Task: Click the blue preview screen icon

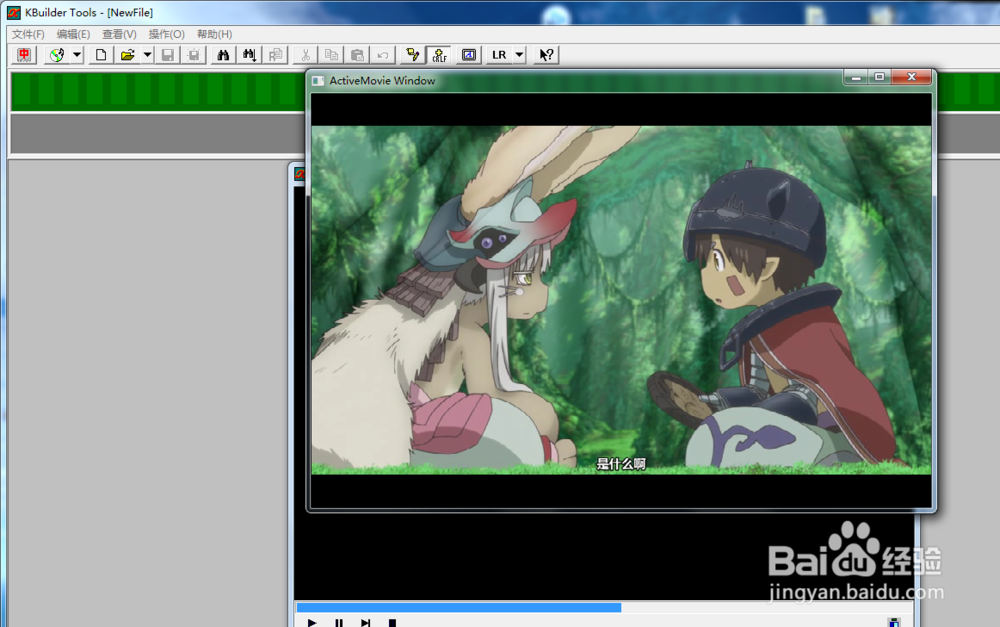Action: (x=469, y=55)
